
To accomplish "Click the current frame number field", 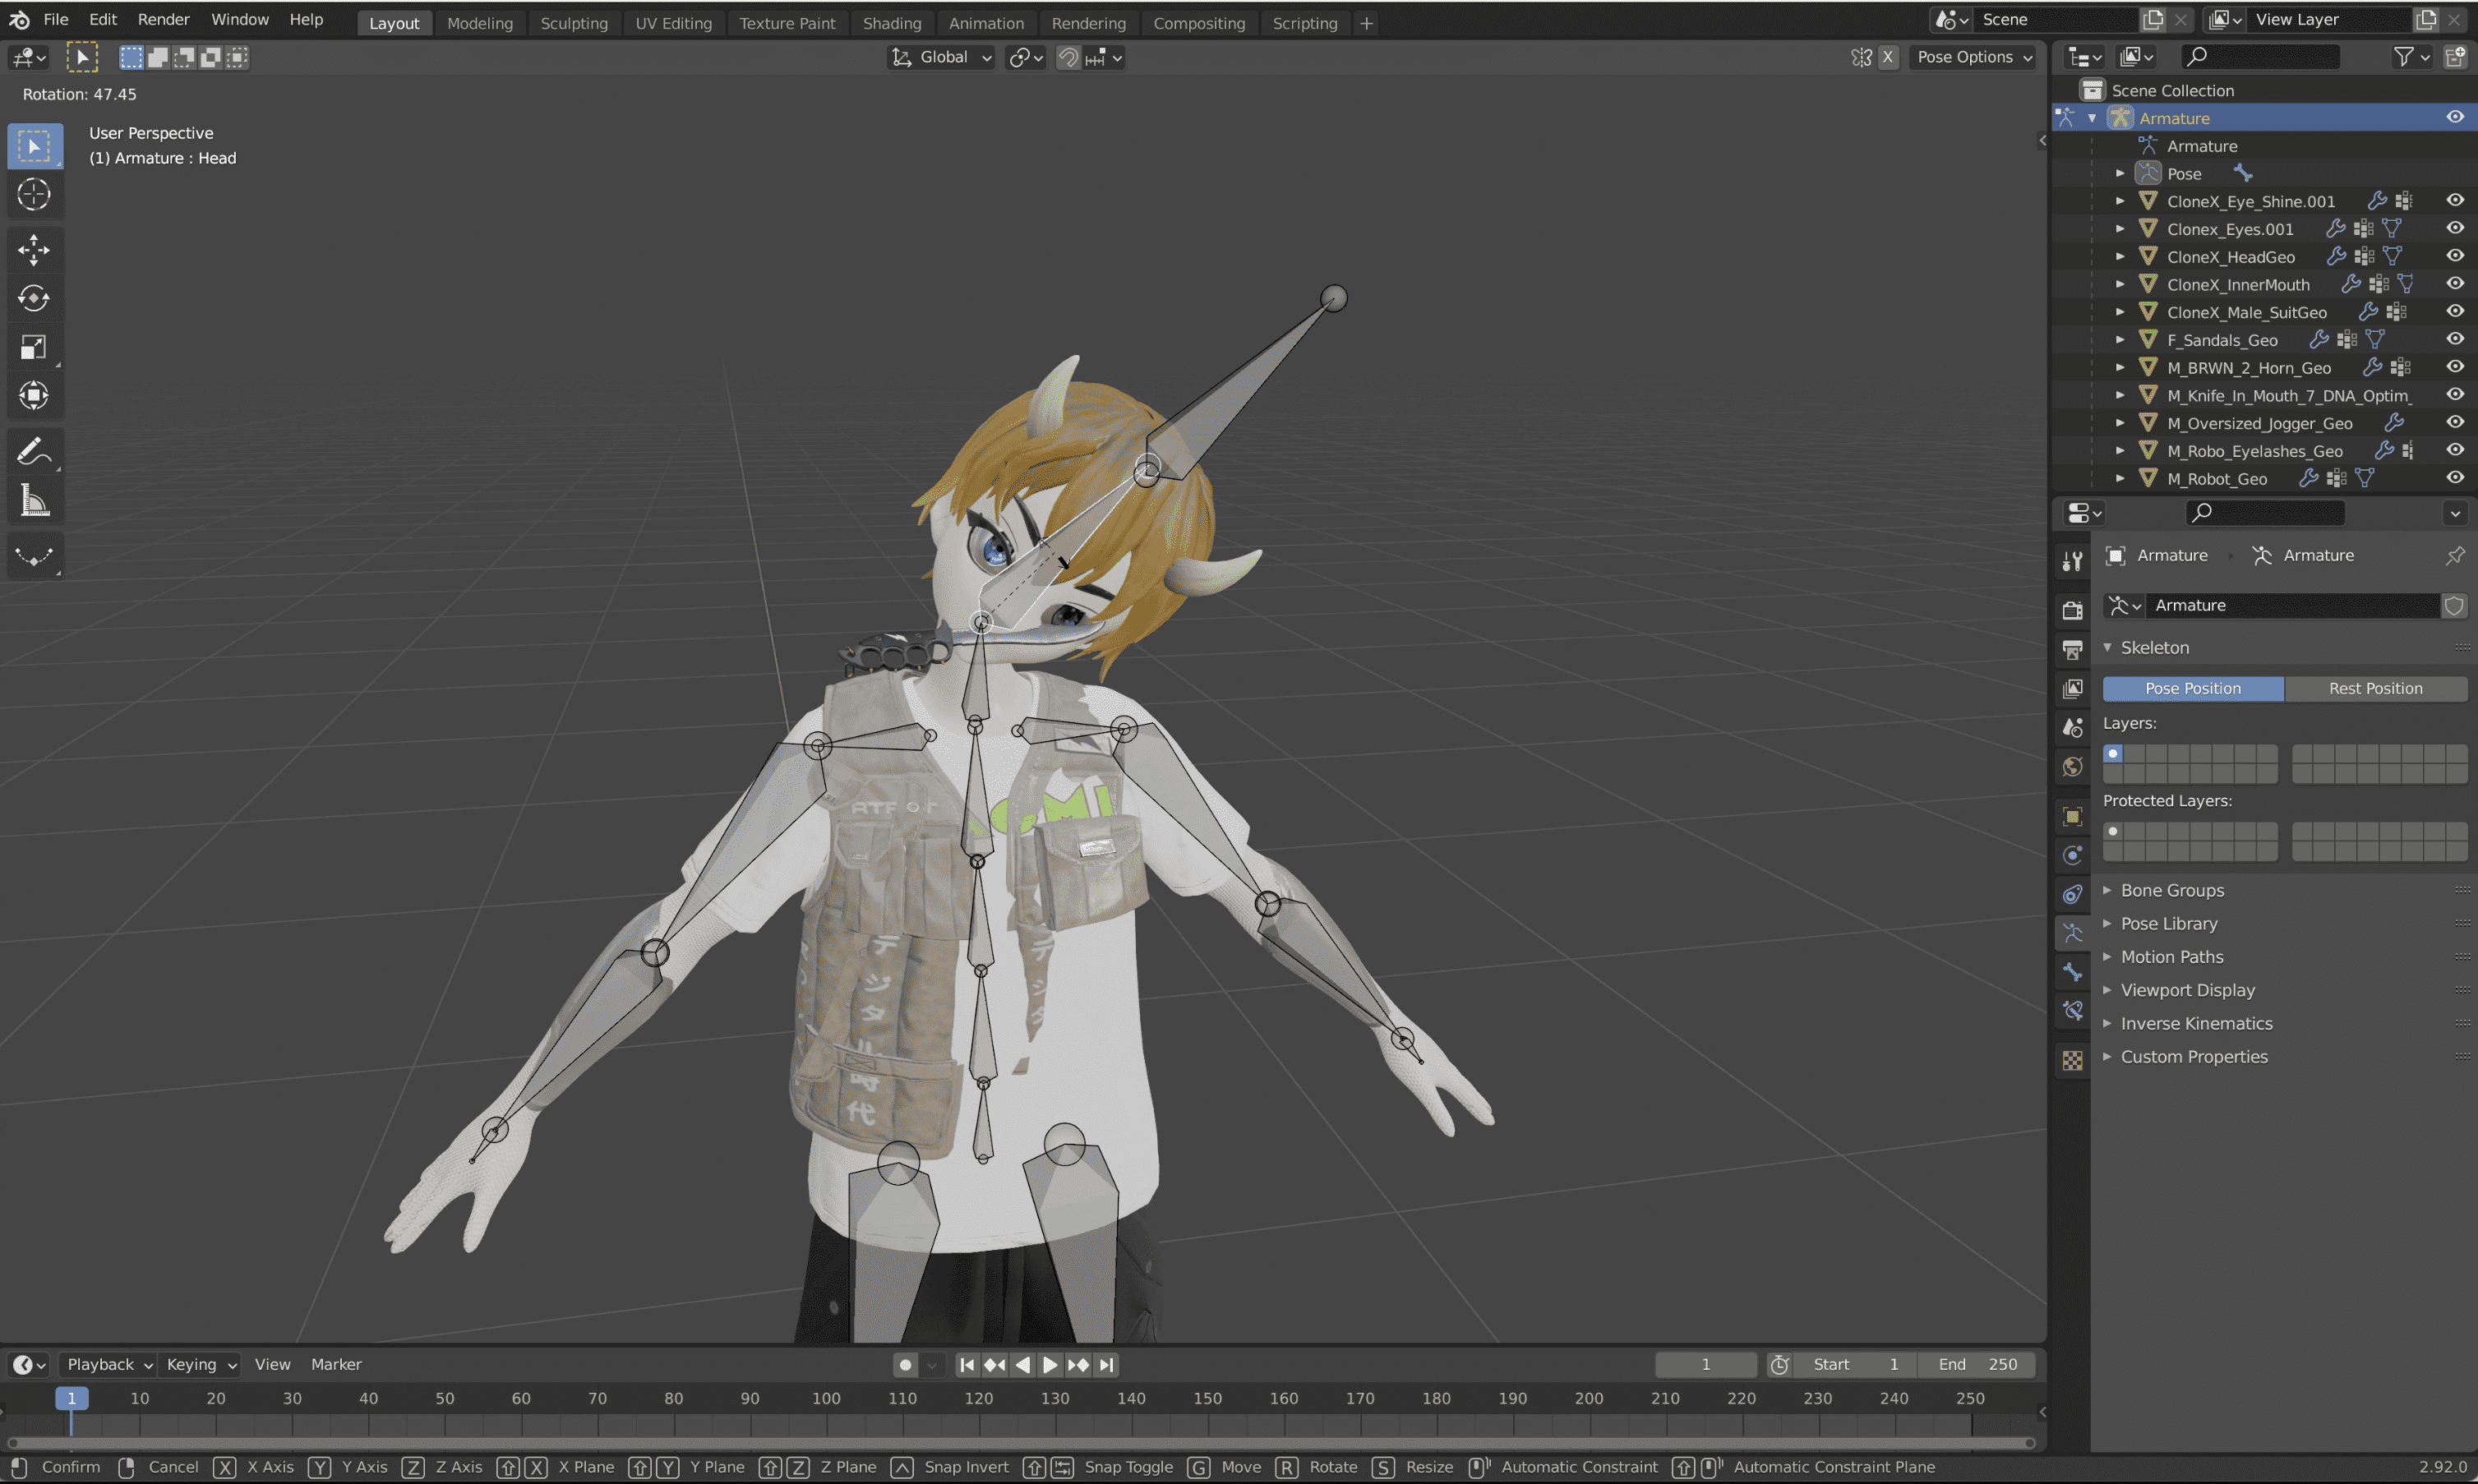I will (x=1706, y=1364).
